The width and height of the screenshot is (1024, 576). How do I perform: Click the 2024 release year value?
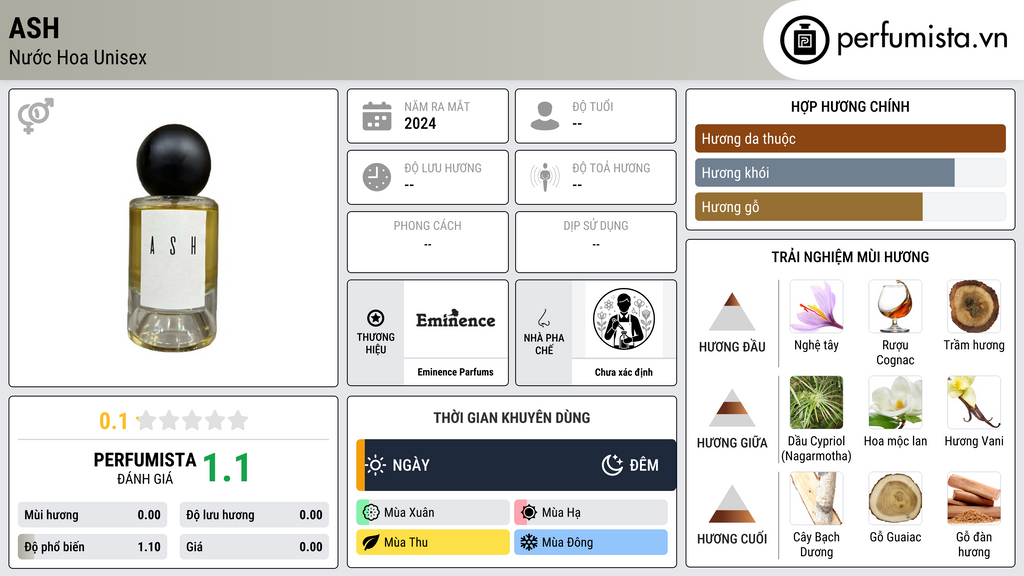coord(420,123)
